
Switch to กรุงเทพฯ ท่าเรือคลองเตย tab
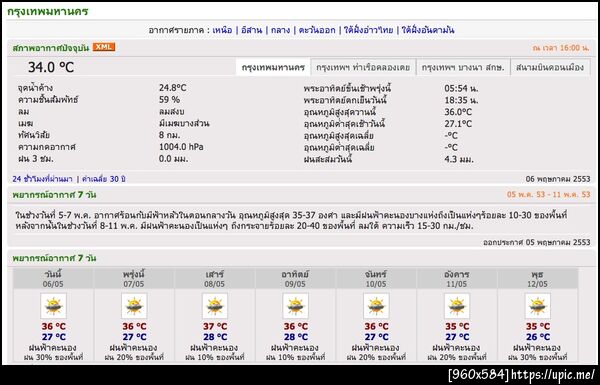point(363,67)
